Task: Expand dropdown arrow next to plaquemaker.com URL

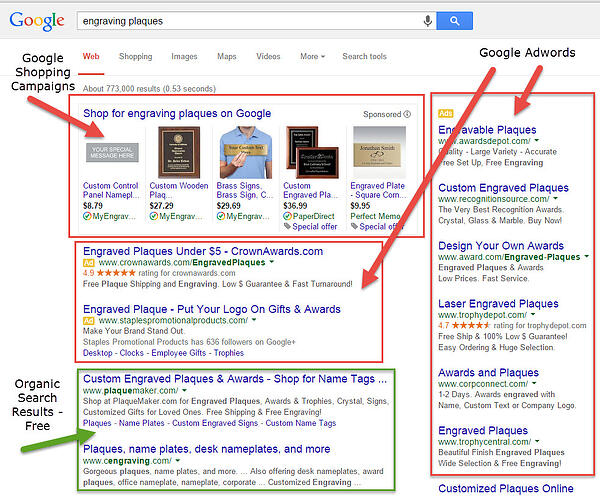Action: click(x=184, y=390)
